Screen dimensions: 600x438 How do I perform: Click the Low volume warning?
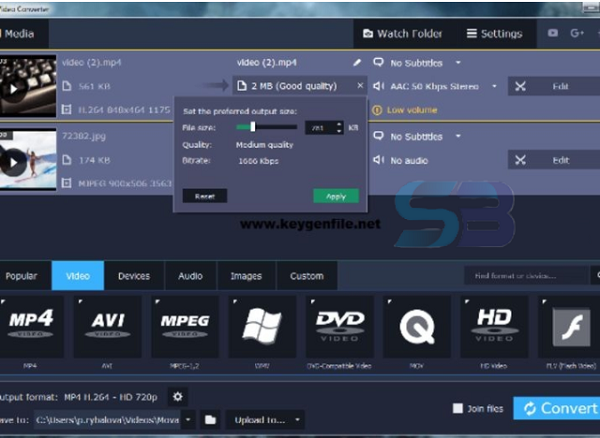(x=404, y=110)
